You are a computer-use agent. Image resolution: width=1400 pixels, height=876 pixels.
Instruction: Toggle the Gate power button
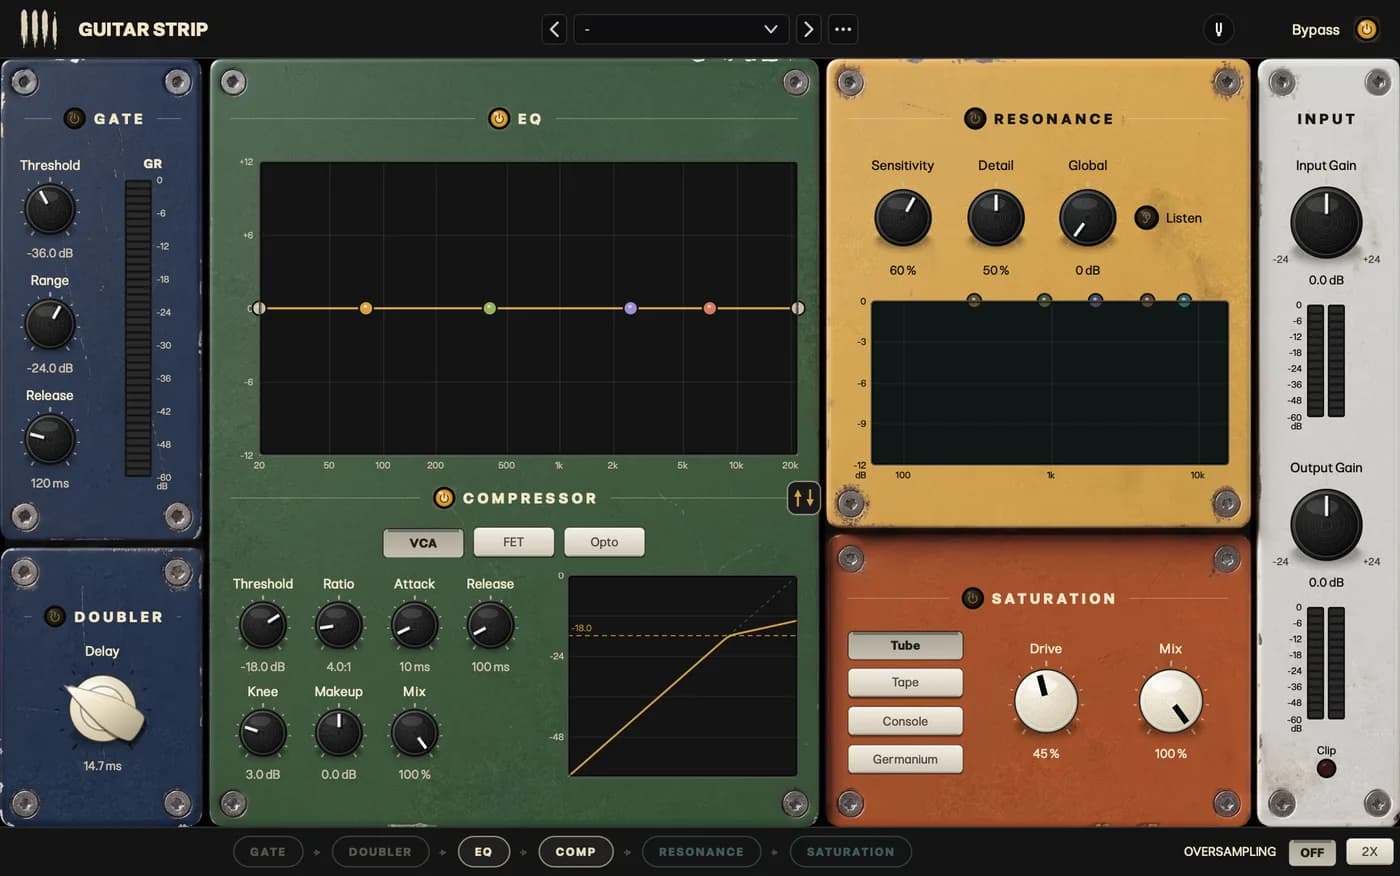pyautogui.click(x=74, y=118)
